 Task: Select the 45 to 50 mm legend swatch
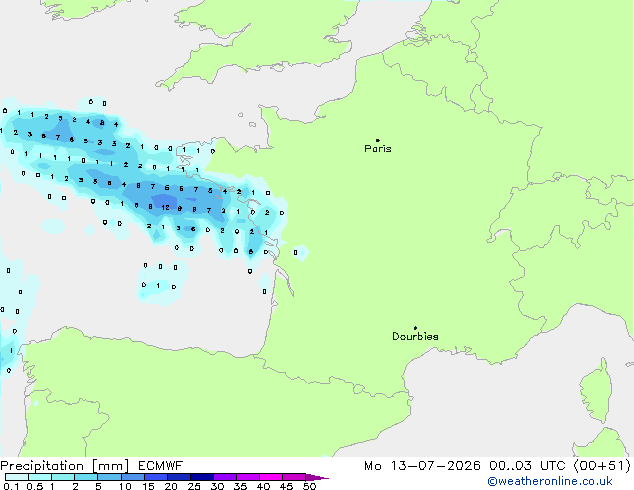tap(294, 477)
